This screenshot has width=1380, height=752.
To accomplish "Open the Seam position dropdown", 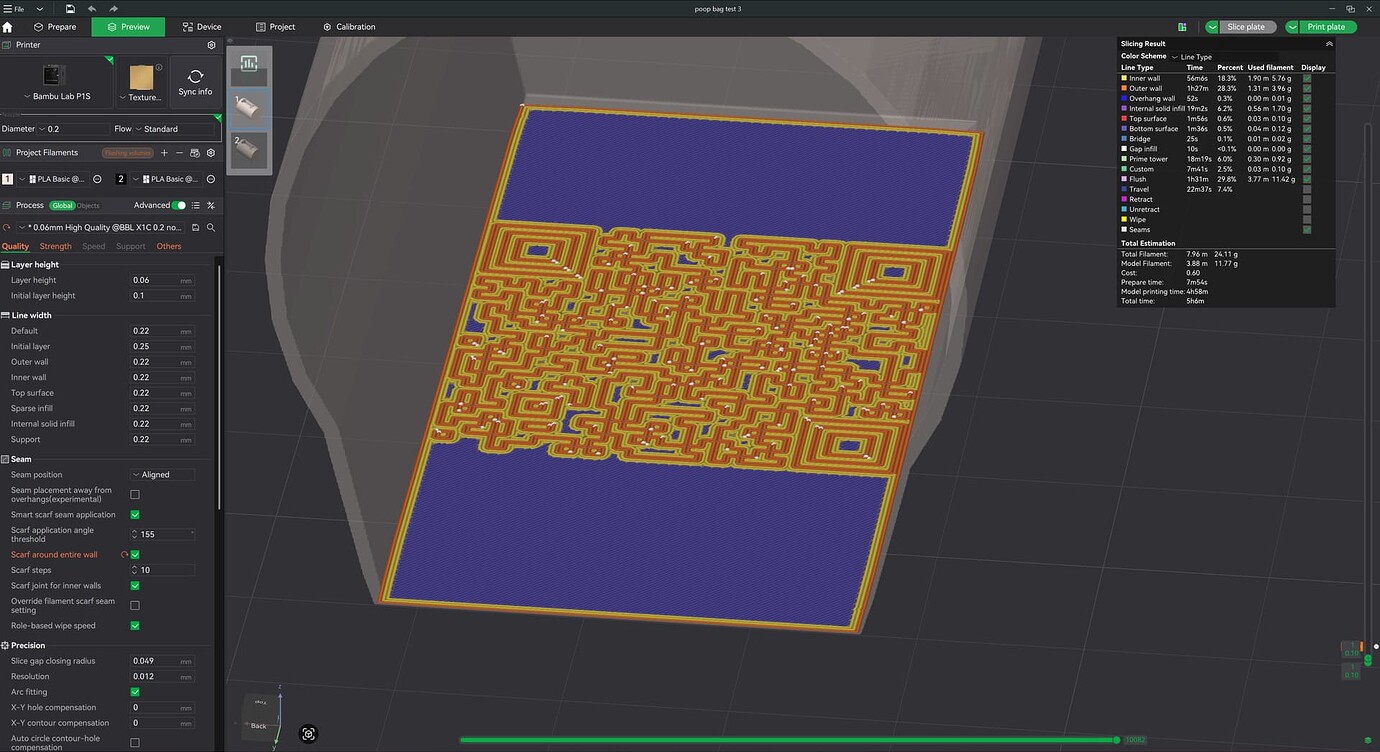I will [x=162, y=475].
